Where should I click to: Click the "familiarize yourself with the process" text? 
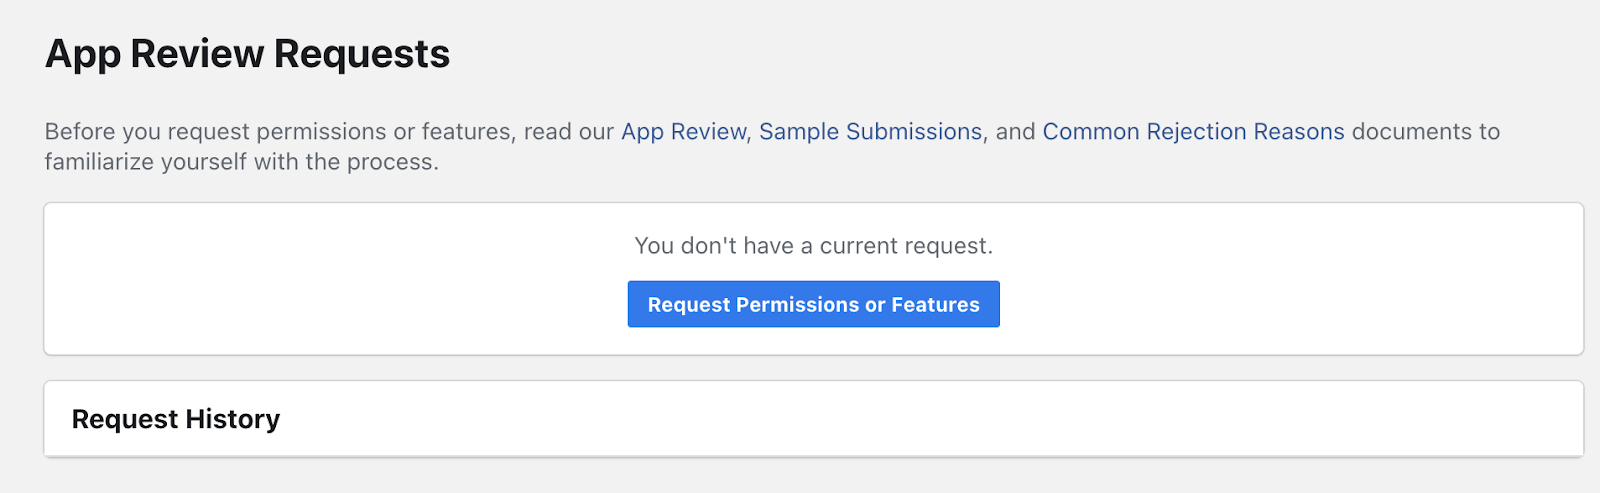coord(241,162)
